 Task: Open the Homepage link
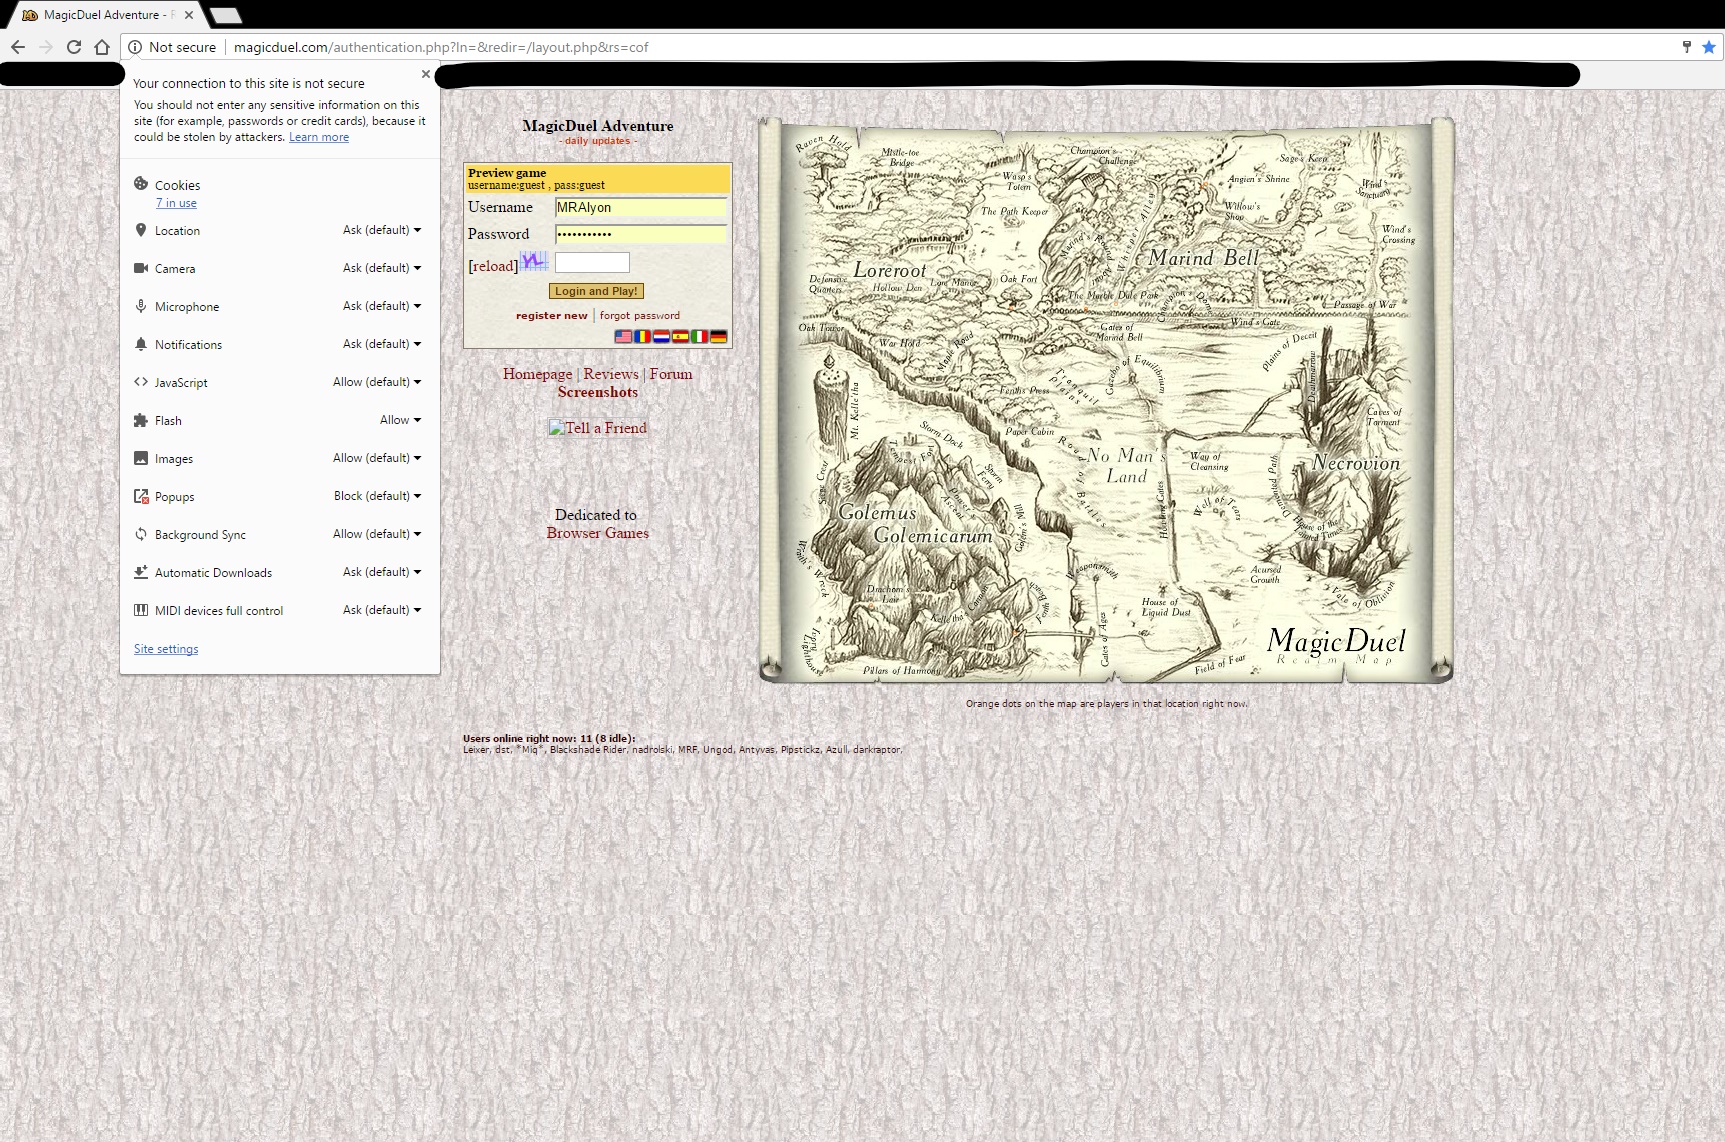click(538, 374)
